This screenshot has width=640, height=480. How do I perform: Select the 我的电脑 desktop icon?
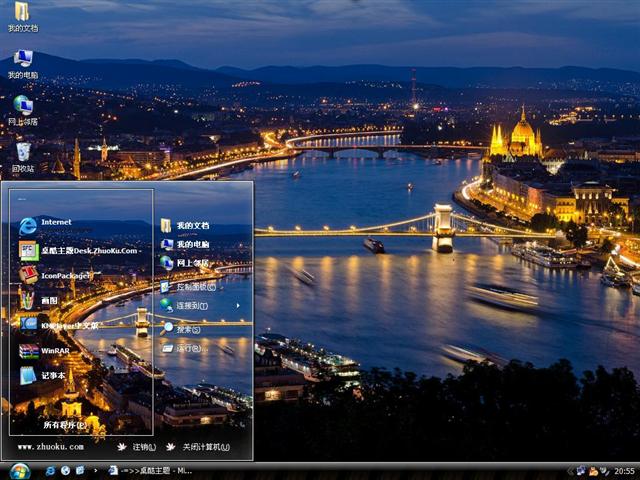pos(23,64)
